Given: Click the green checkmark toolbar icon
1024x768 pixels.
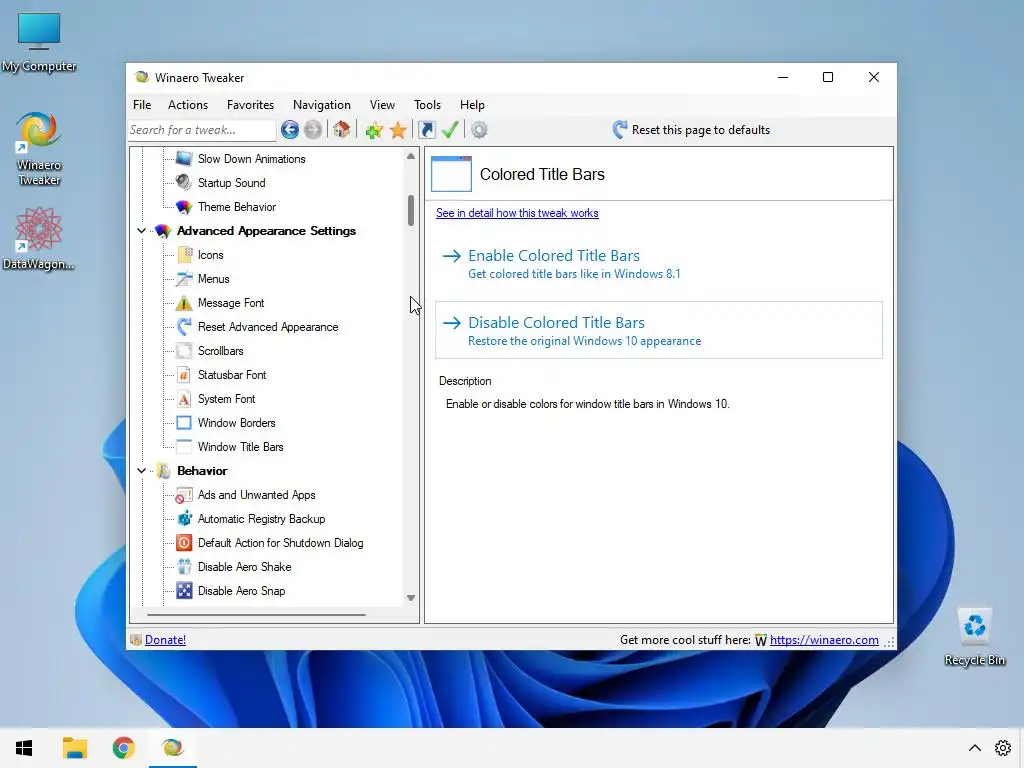Looking at the screenshot, I should tap(450, 129).
